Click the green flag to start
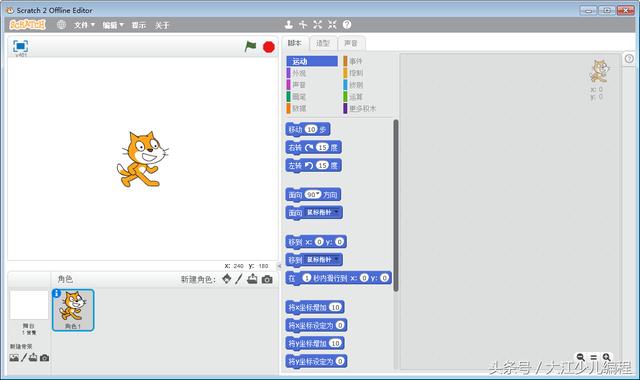Image resolution: width=640 pixels, height=380 pixels. pos(250,47)
